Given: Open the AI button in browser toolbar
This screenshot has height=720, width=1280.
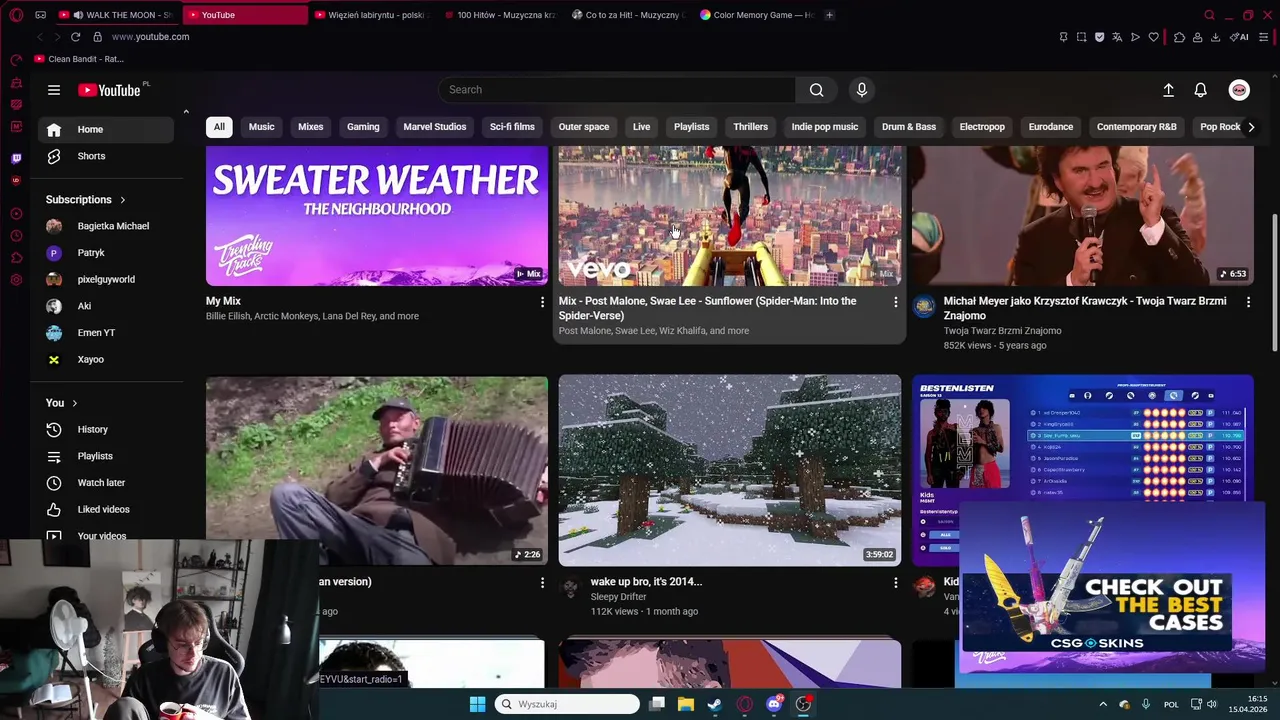Looking at the screenshot, I should tap(1240, 37).
